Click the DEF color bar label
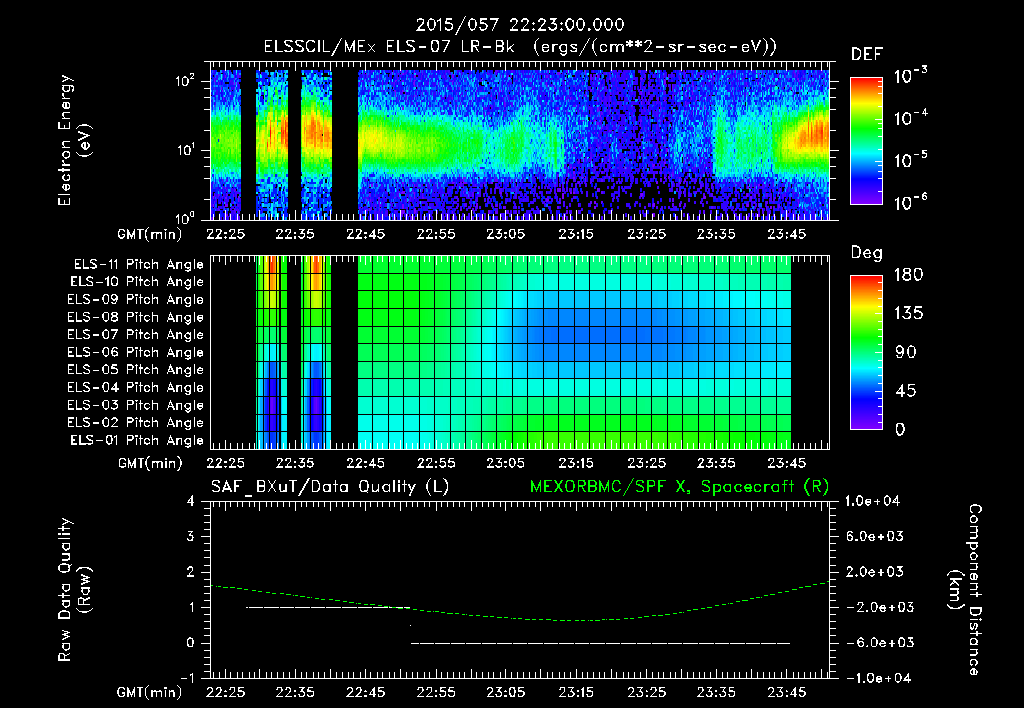The width and height of the screenshot is (1024, 708). click(867, 55)
